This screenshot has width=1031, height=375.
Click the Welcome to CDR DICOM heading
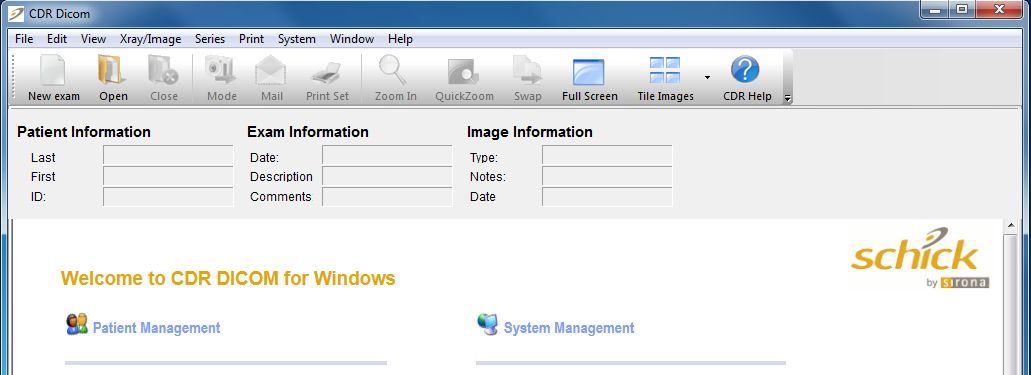click(x=228, y=278)
